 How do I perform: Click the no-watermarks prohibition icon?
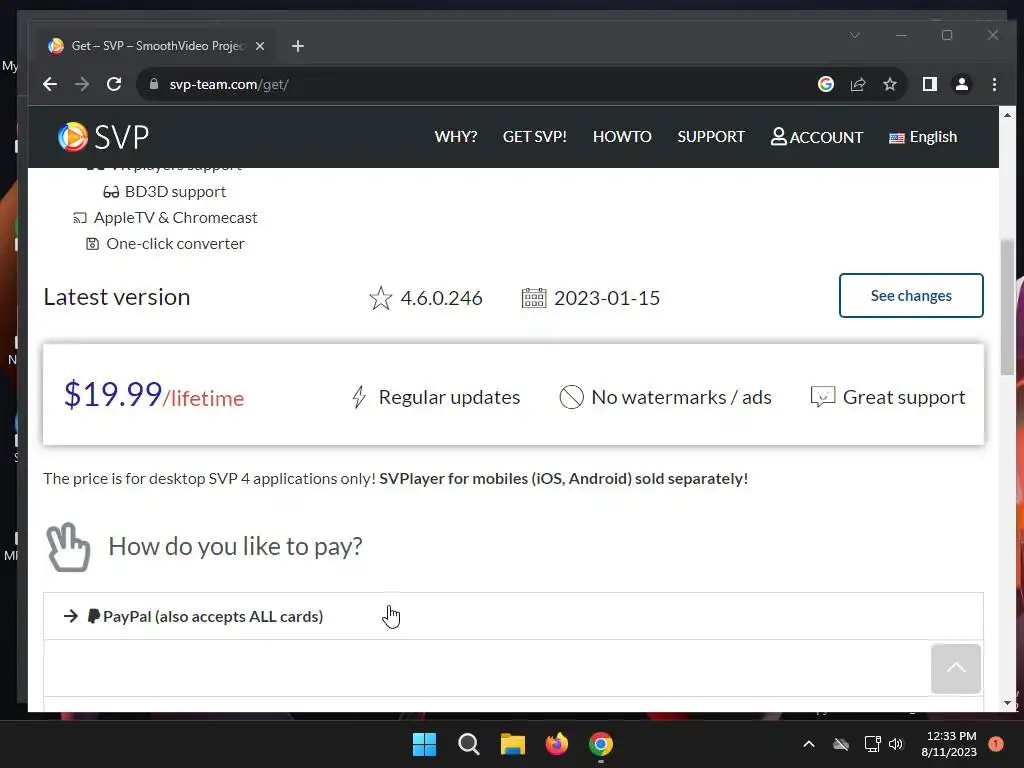[x=571, y=397]
